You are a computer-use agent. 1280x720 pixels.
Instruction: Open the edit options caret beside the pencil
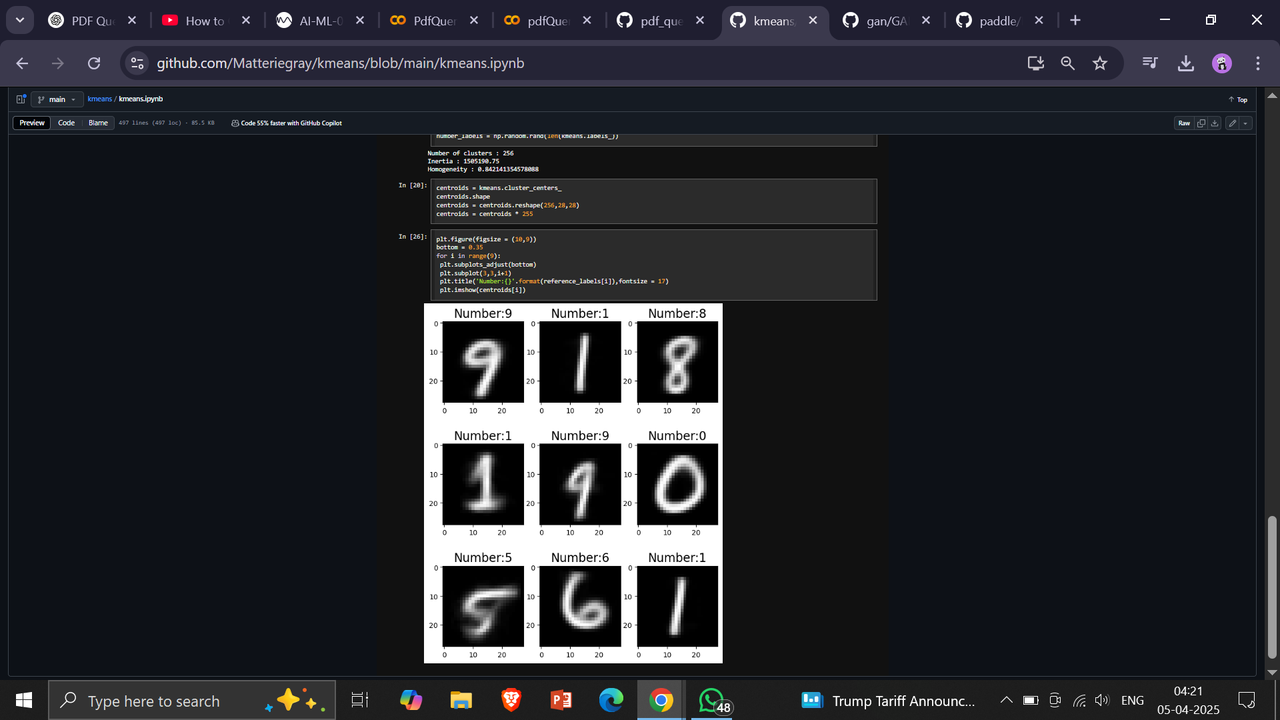(1245, 123)
